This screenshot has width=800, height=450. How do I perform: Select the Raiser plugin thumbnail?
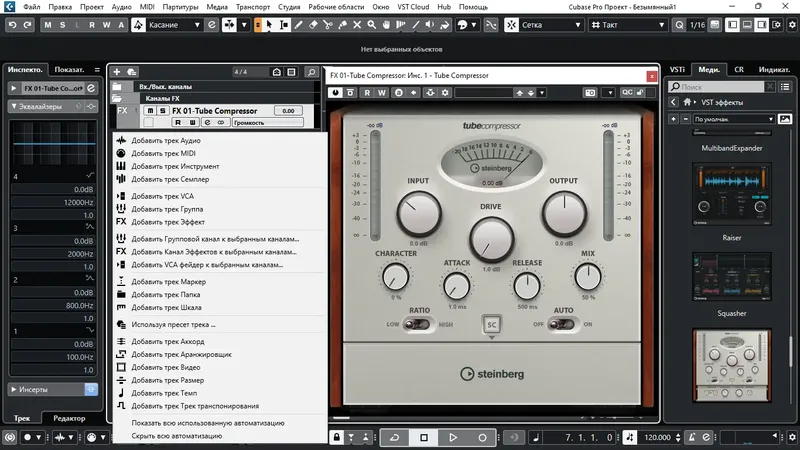(x=732, y=195)
